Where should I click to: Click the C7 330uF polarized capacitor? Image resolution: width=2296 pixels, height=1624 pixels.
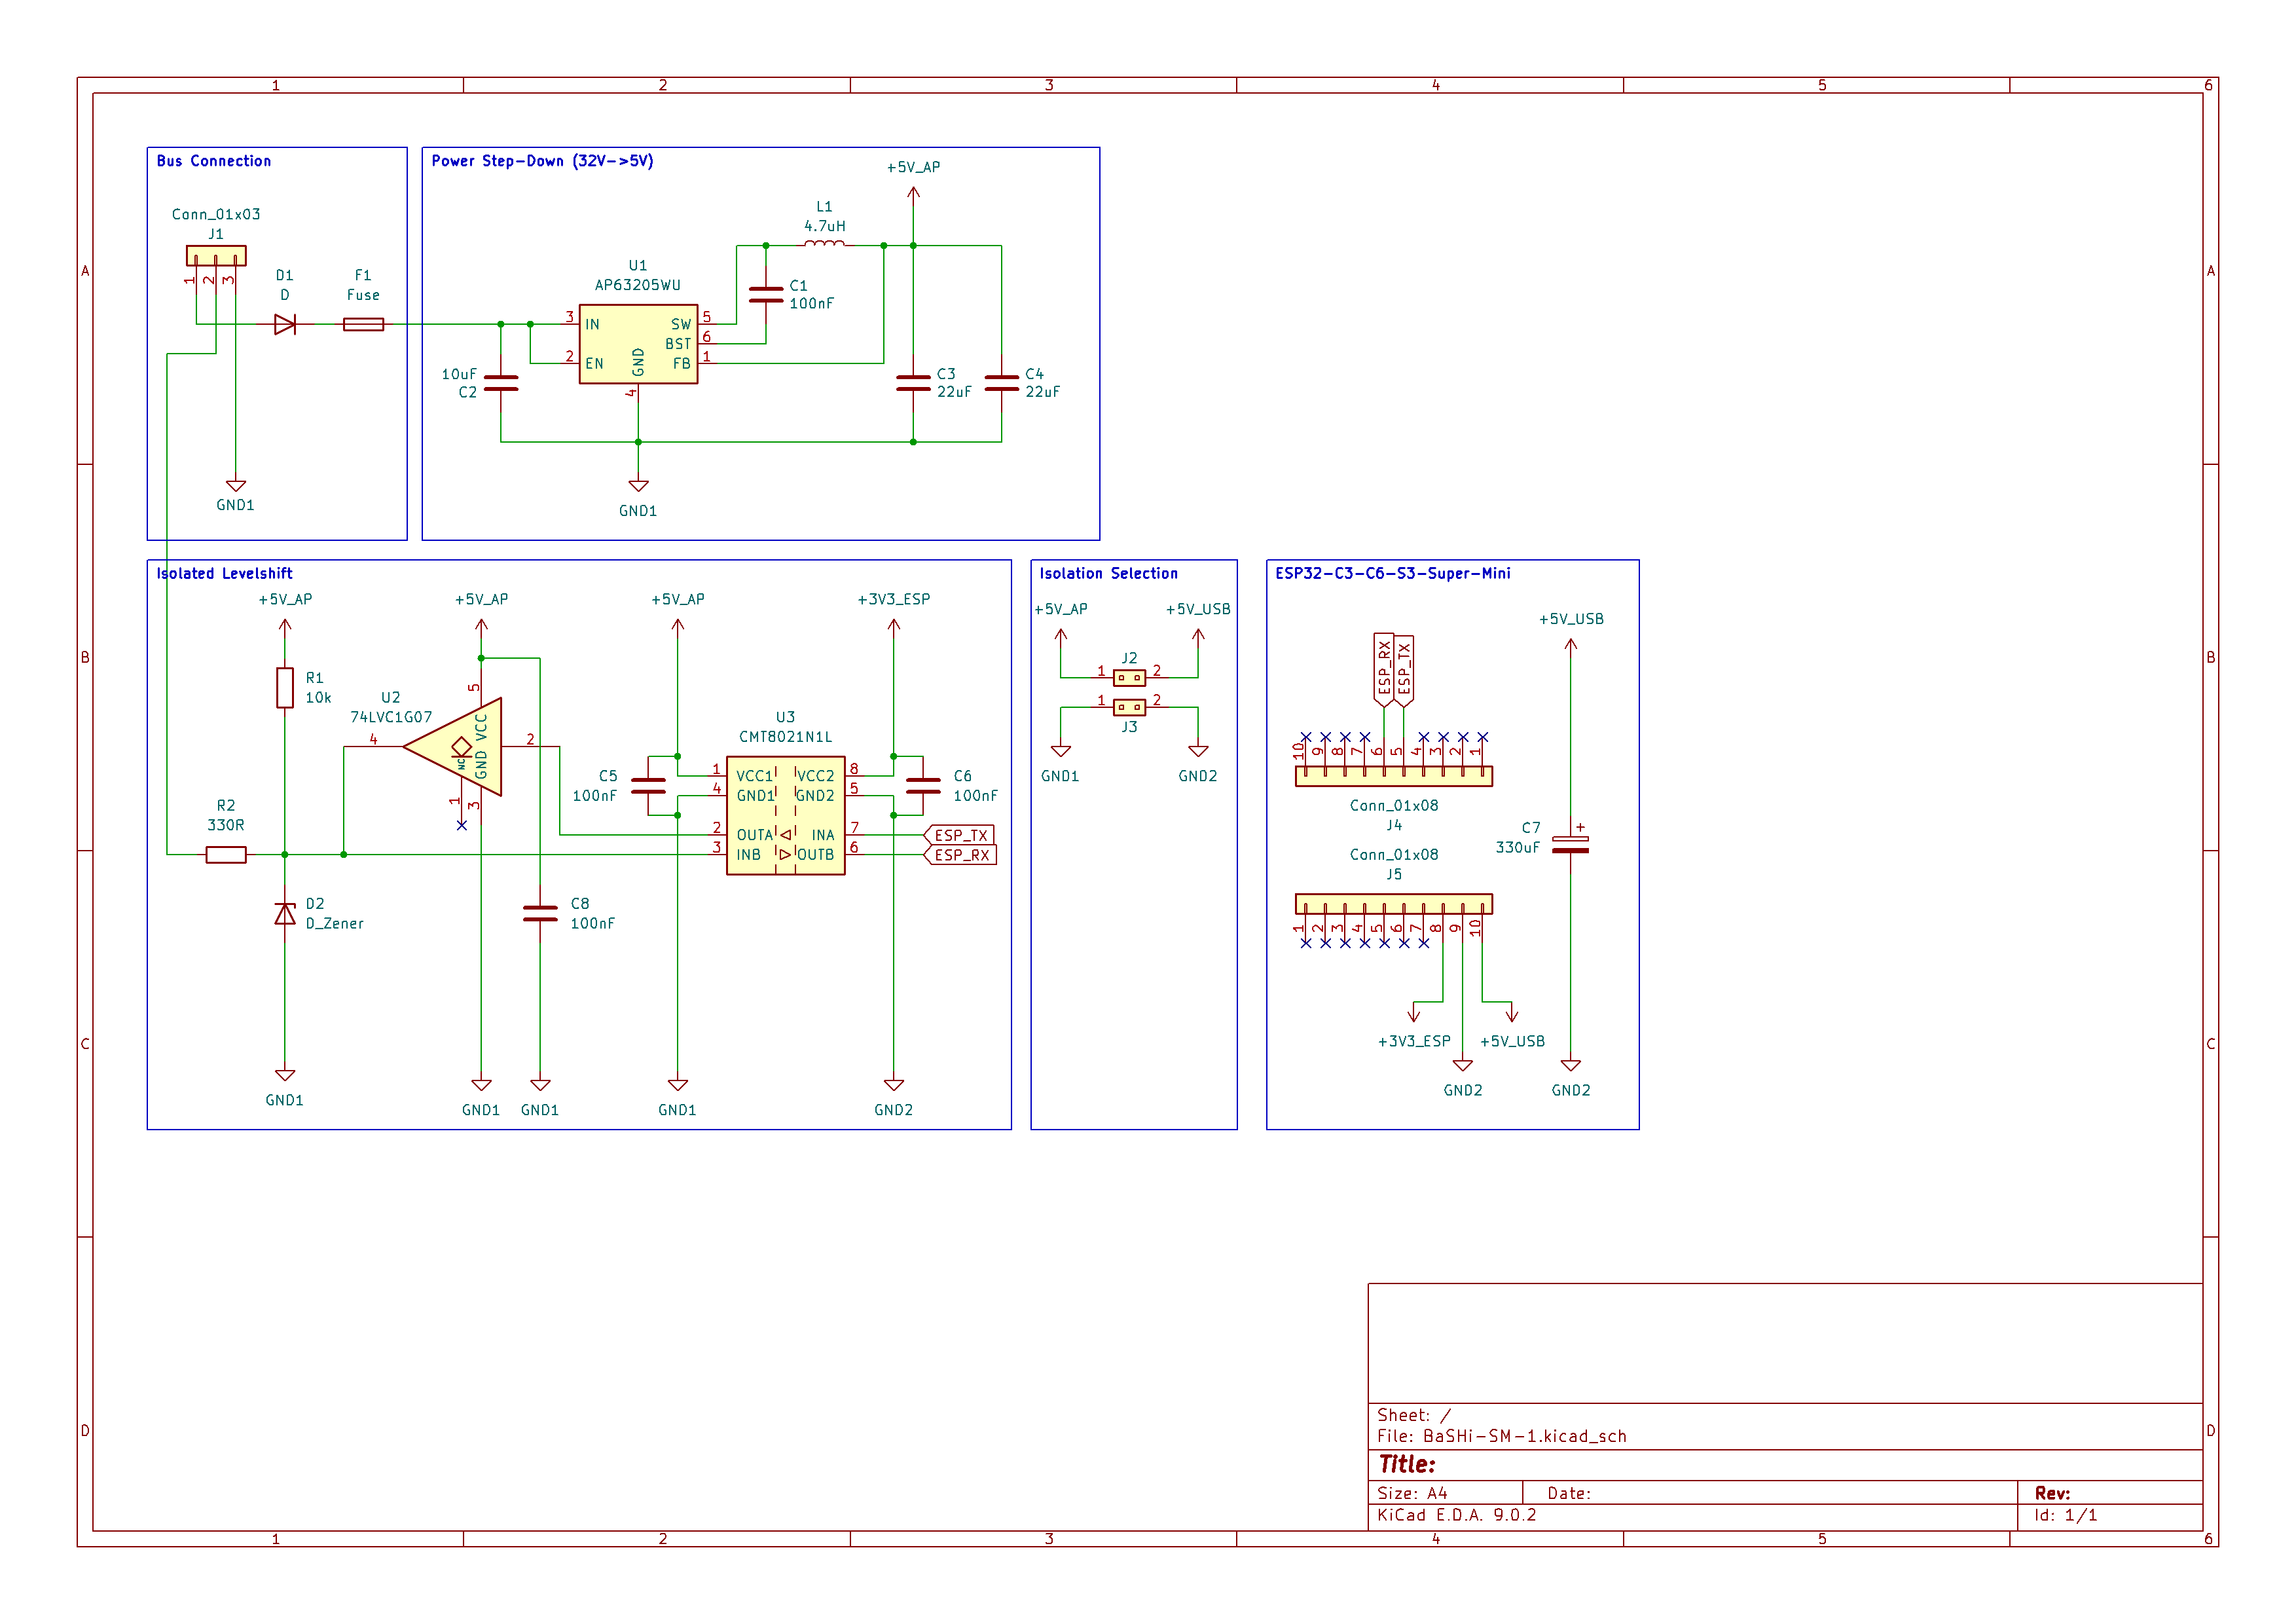(1571, 845)
